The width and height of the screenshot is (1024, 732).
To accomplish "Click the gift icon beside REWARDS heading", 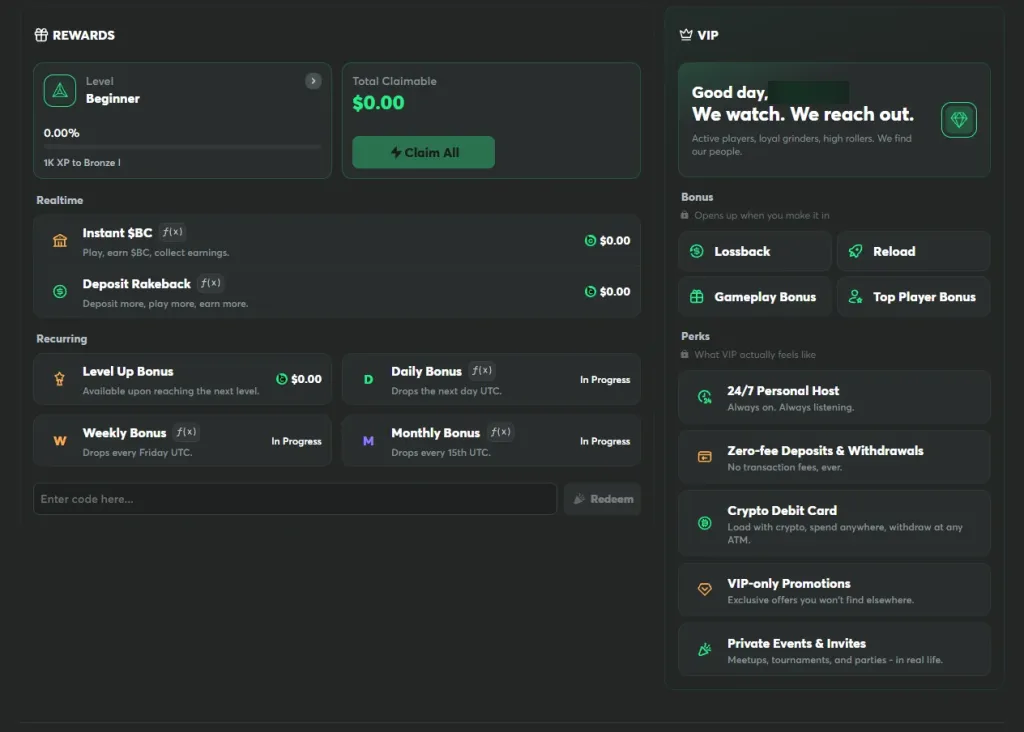I will tap(41, 35).
